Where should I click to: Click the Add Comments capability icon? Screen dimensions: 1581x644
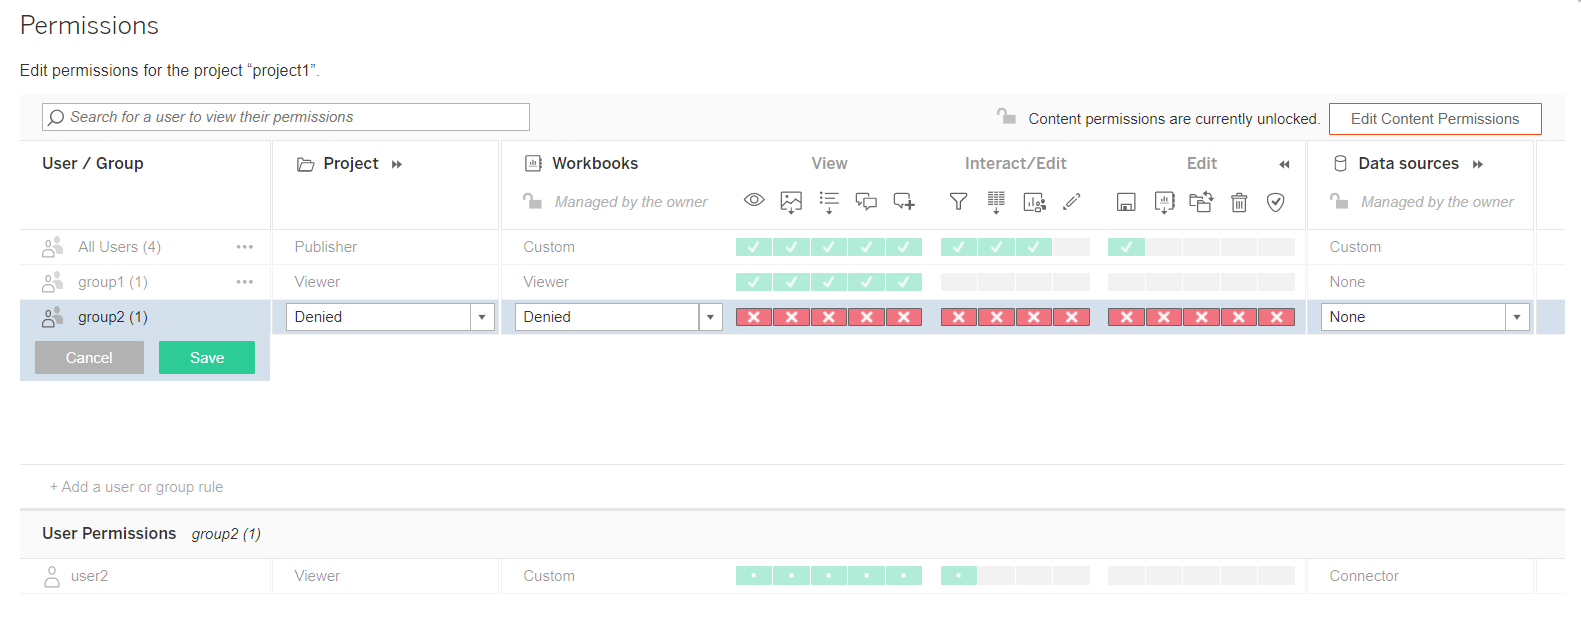tap(904, 202)
